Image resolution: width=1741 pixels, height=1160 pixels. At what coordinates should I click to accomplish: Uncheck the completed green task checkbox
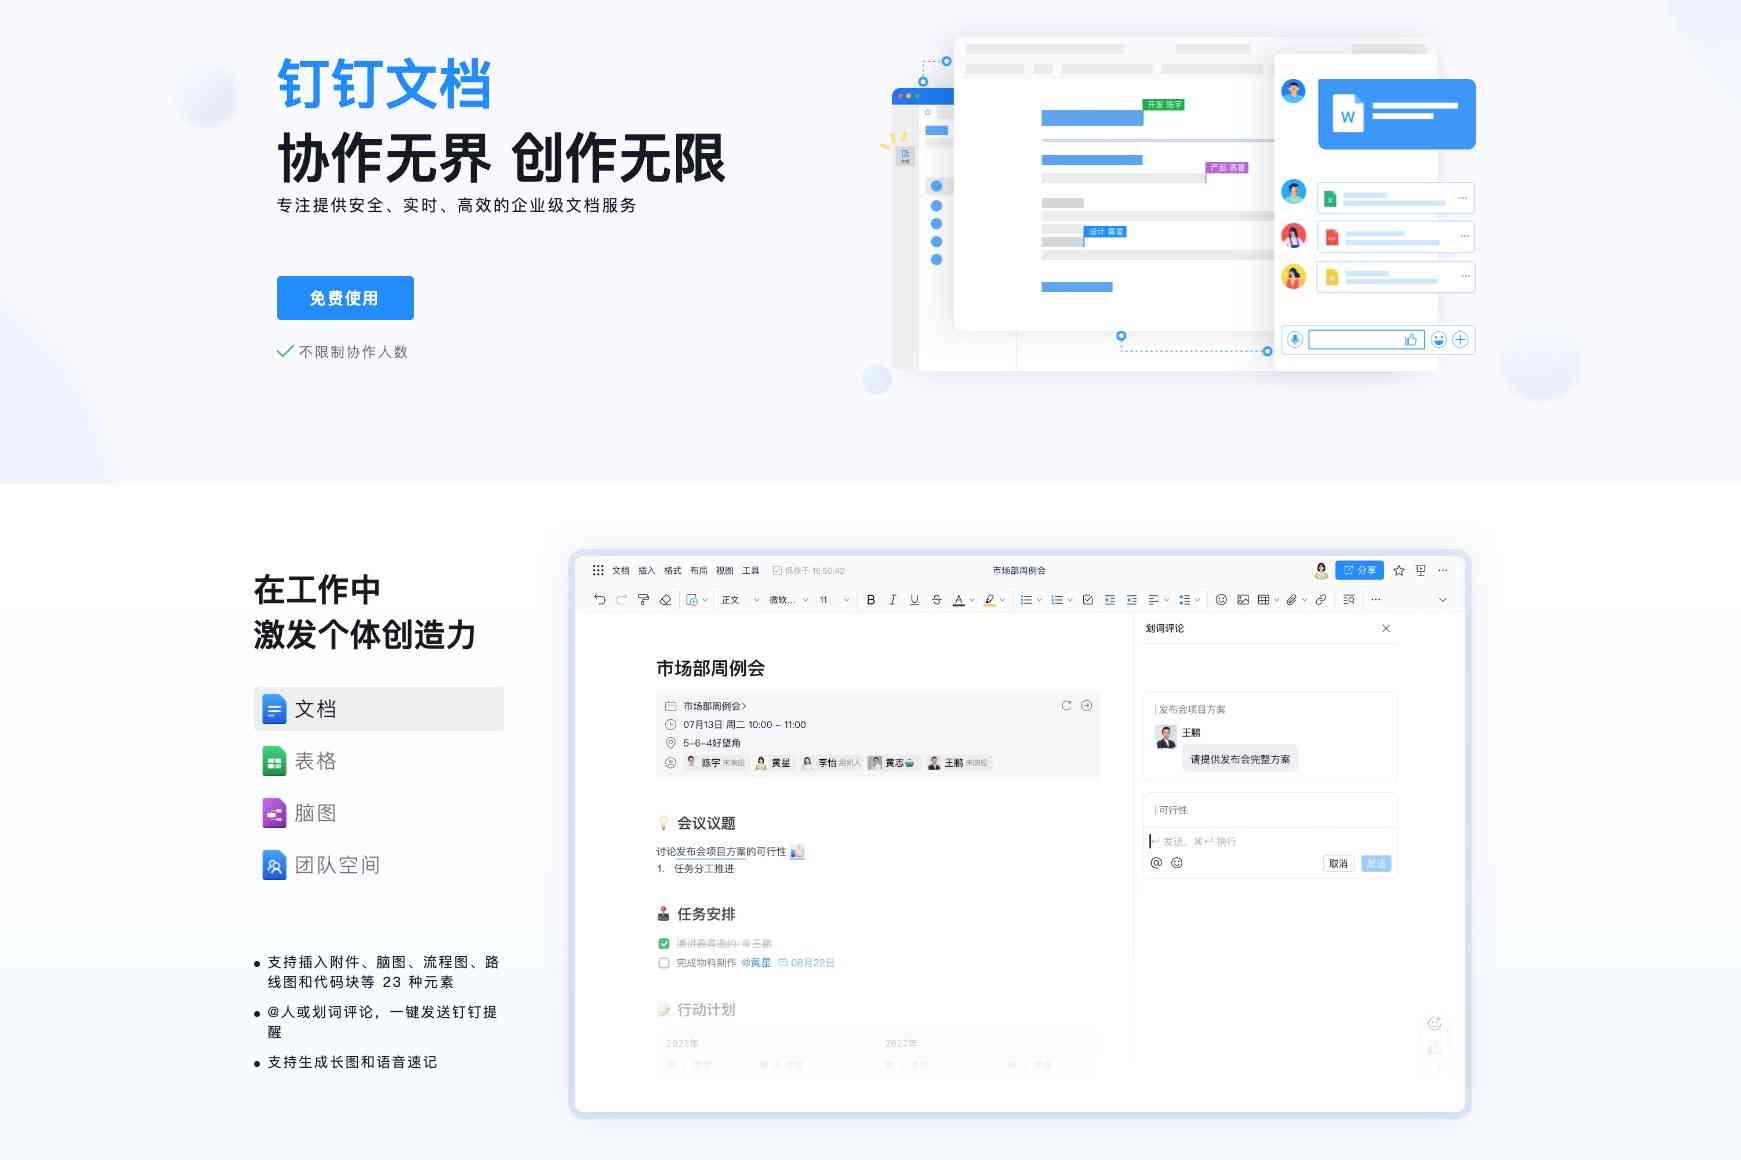pos(664,943)
